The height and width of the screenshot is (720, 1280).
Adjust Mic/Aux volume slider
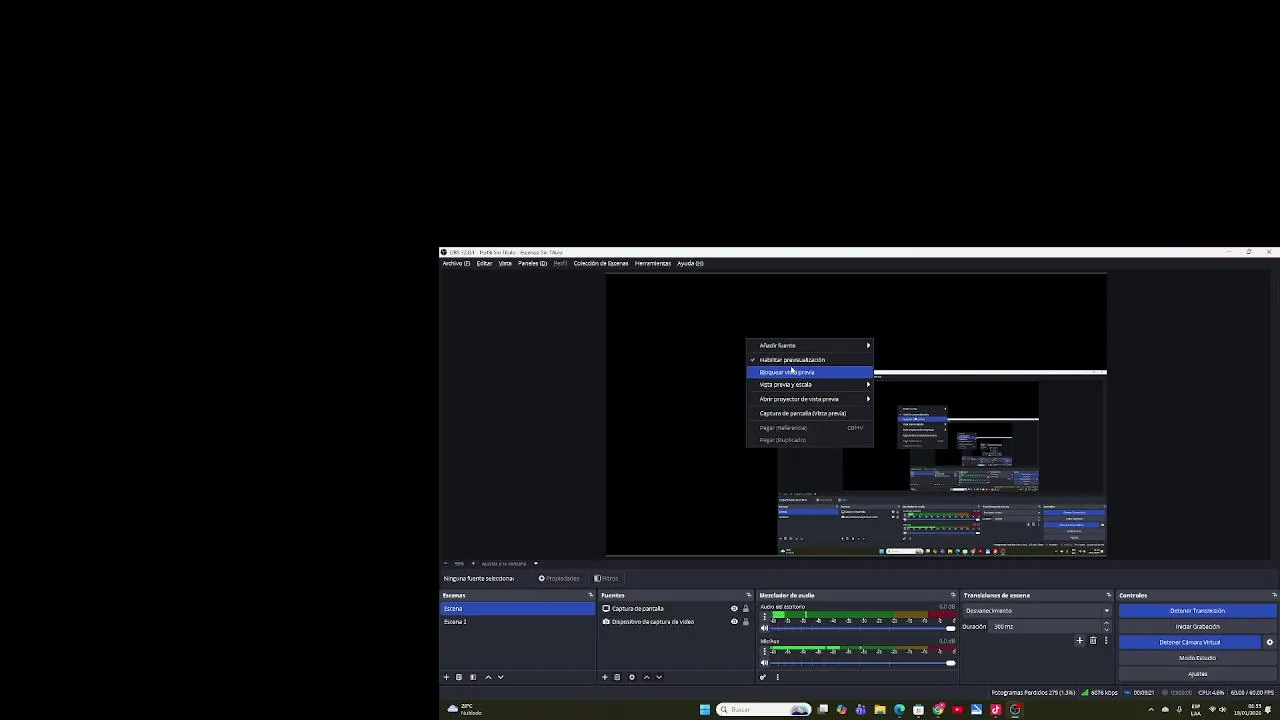pos(863,662)
